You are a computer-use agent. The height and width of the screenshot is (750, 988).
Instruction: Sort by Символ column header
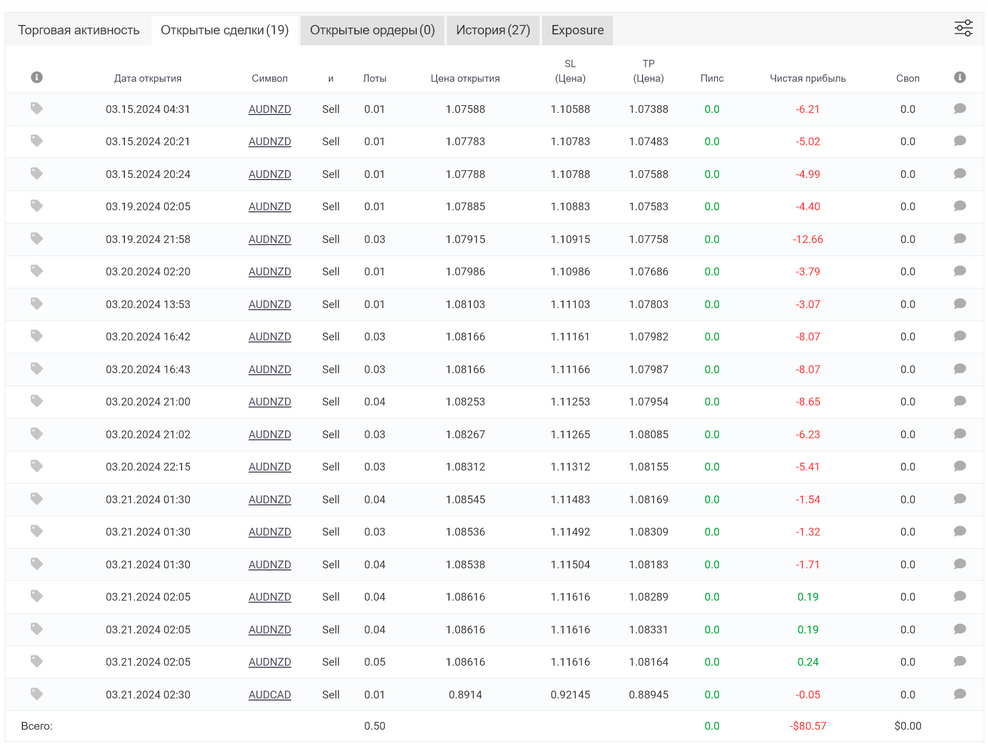tap(270, 78)
